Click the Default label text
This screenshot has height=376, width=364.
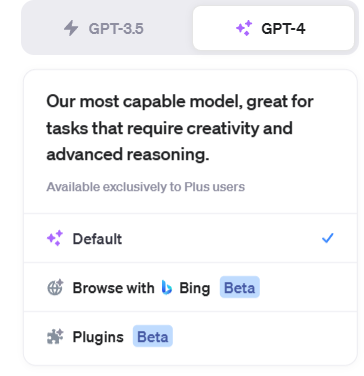pos(97,239)
